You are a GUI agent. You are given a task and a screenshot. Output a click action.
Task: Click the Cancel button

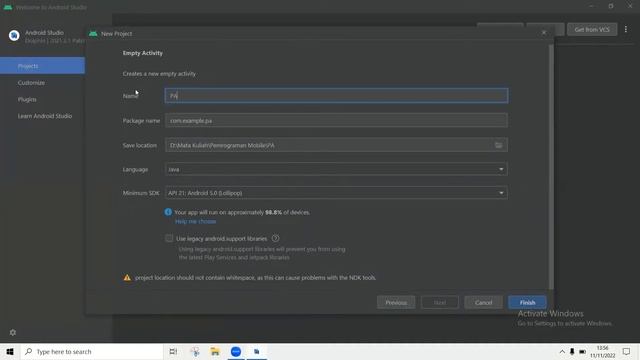[x=483, y=302]
